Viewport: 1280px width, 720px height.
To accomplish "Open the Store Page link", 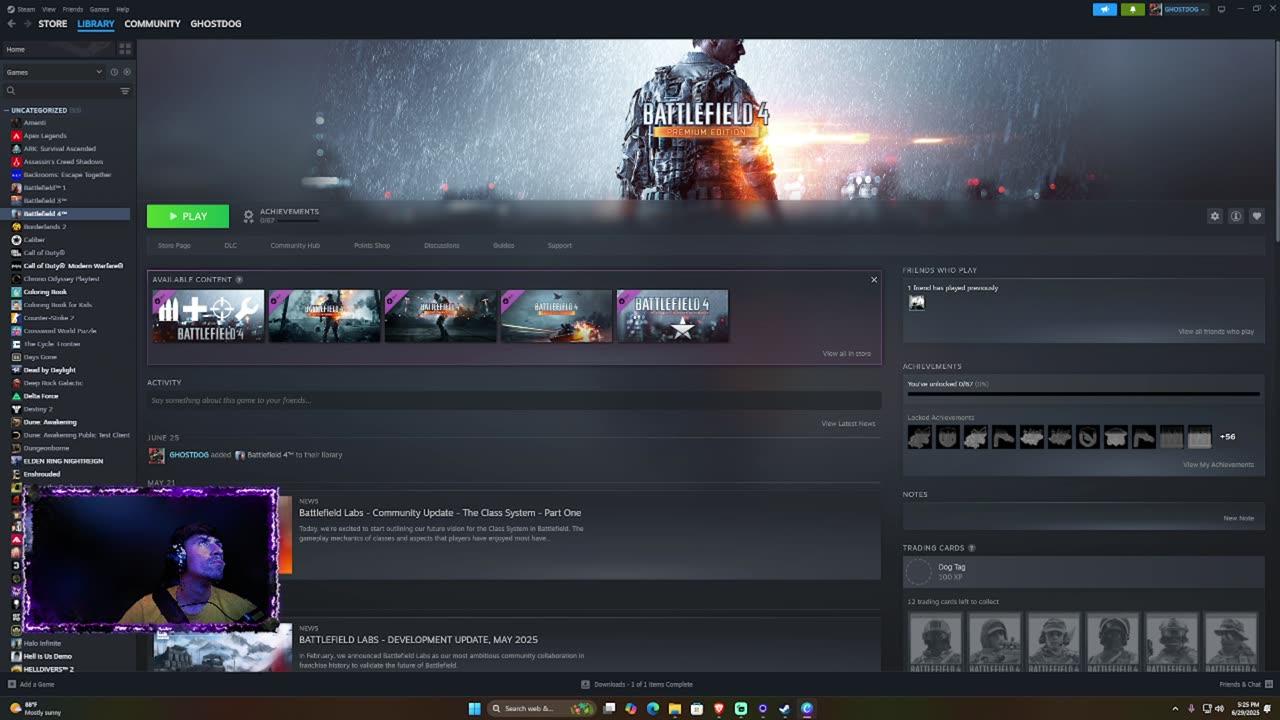I will (x=174, y=245).
